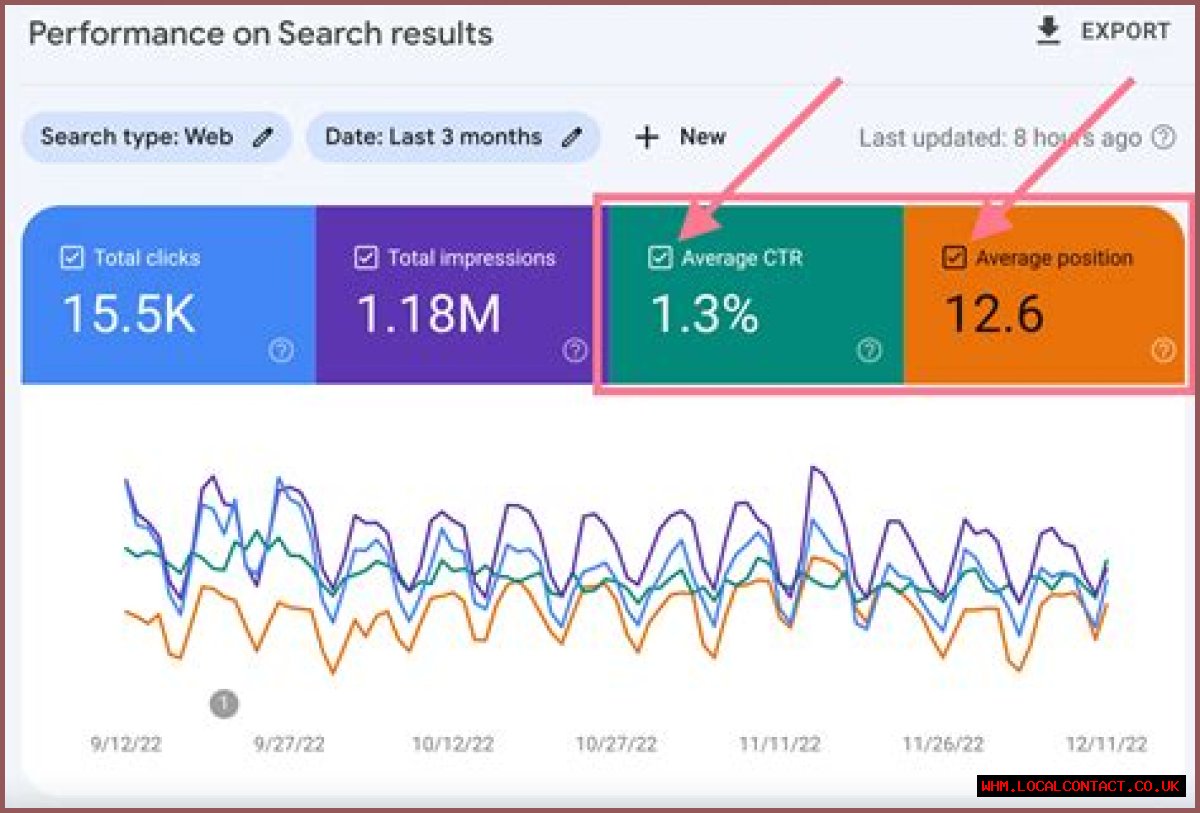1200x813 pixels.
Task: Open the Date: Last 3 months filter chip
Action: click(453, 137)
